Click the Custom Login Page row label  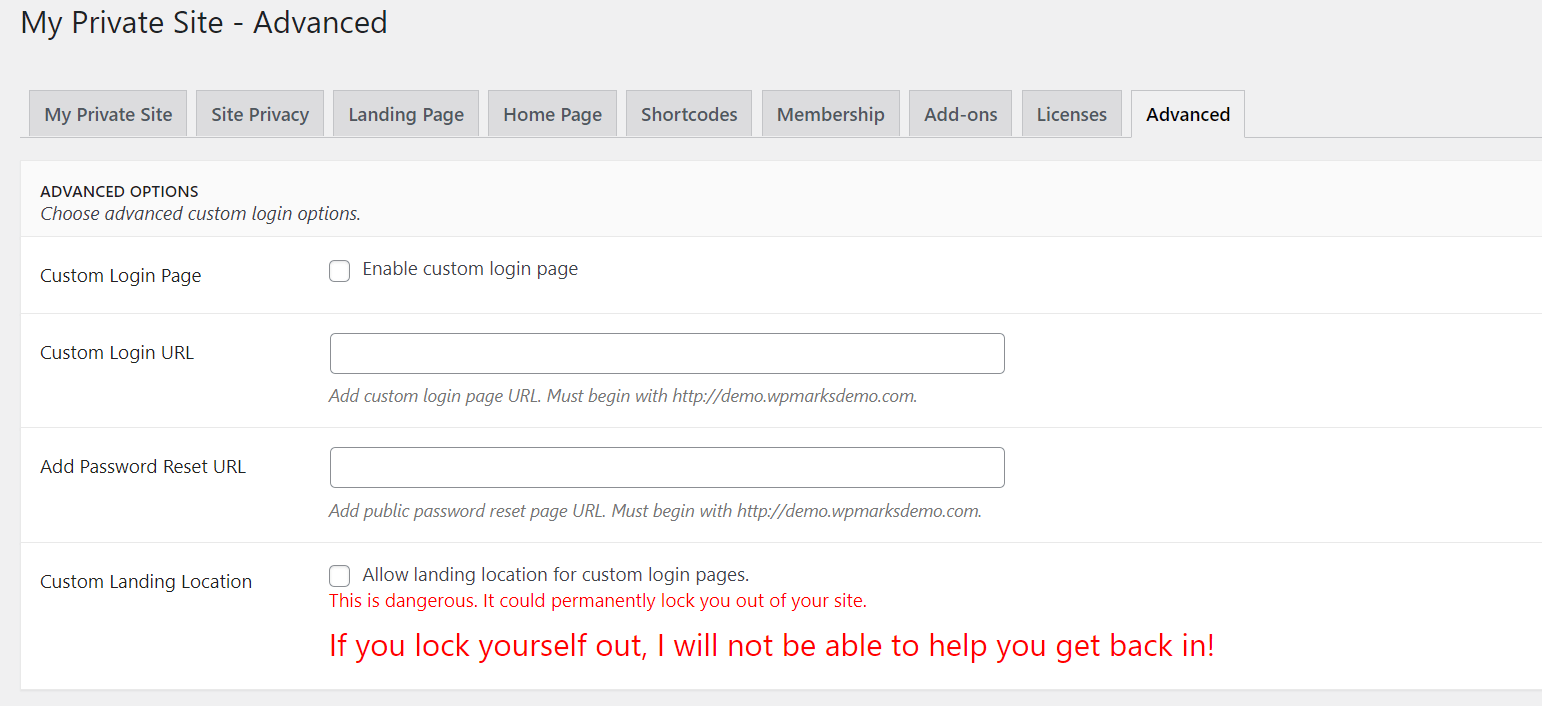click(120, 275)
